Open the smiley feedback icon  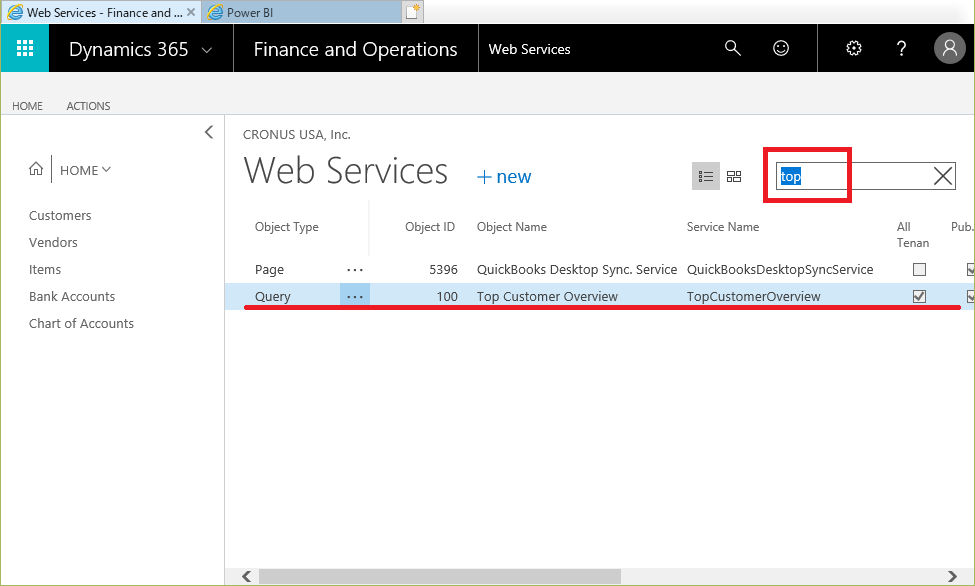click(781, 48)
